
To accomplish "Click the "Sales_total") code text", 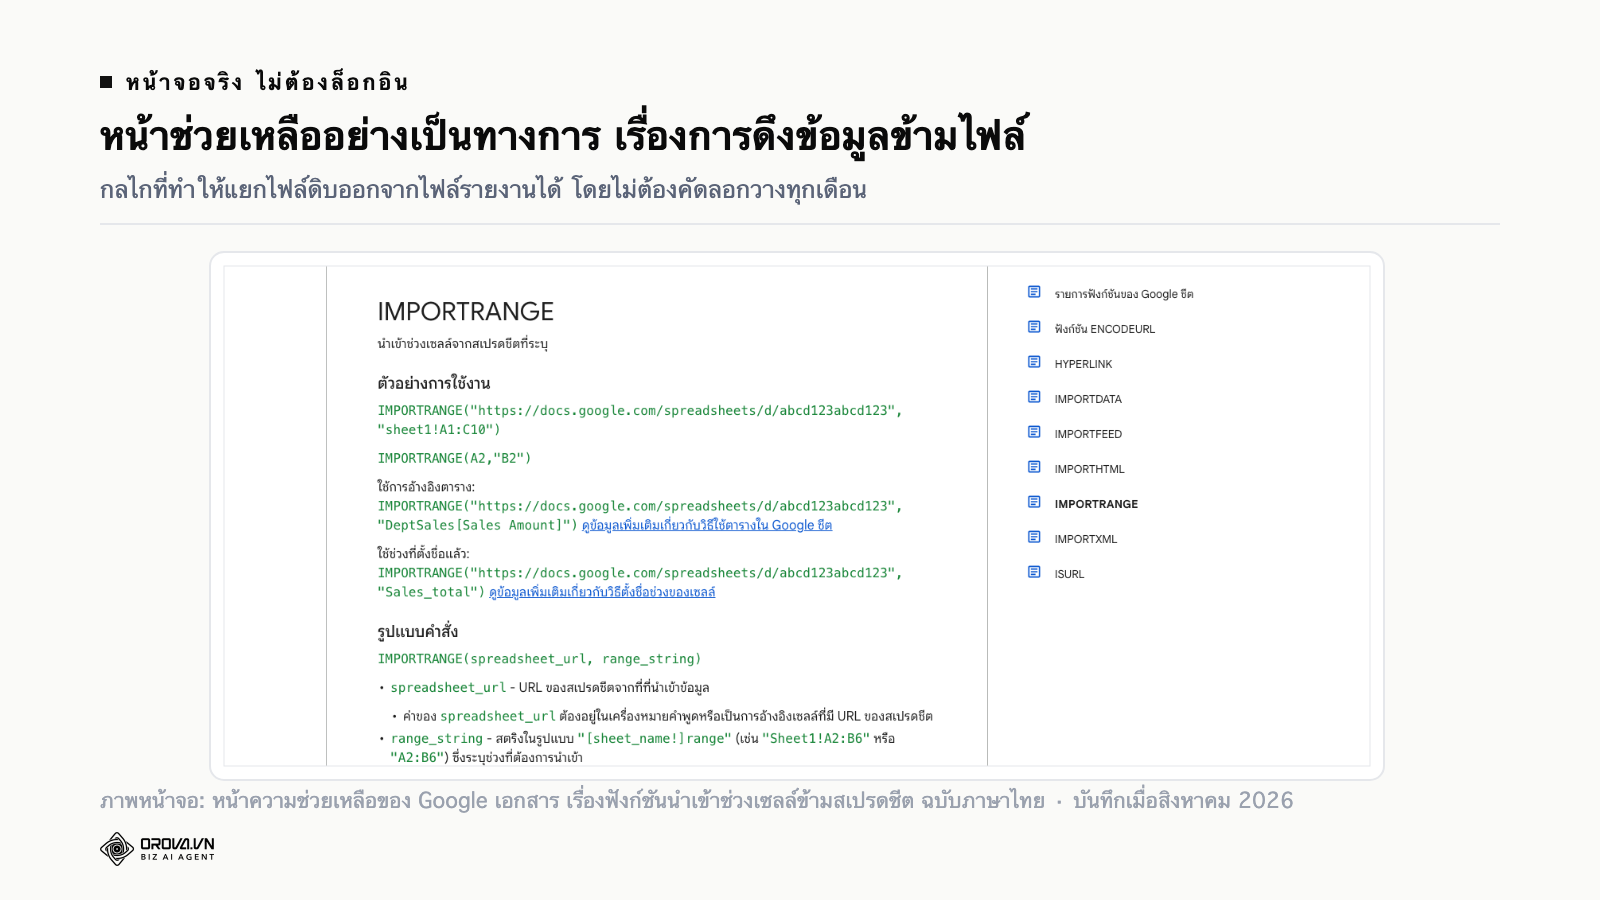I will (430, 592).
